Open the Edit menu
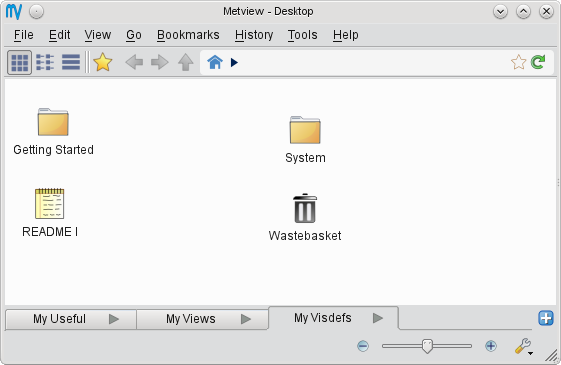This screenshot has width=561, height=365. tap(59, 35)
